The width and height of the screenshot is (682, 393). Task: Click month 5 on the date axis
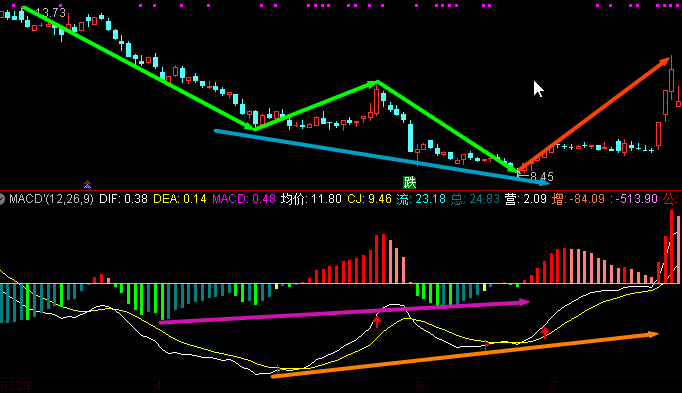pyautogui.click(x=285, y=386)
